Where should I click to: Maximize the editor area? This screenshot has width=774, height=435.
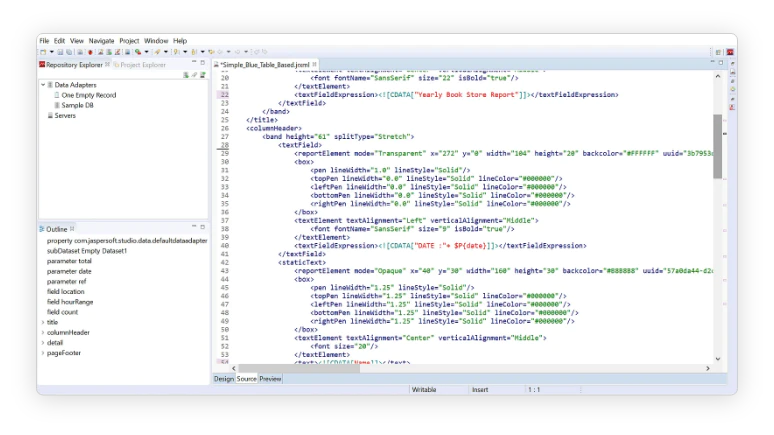click(x=721, y=63)
